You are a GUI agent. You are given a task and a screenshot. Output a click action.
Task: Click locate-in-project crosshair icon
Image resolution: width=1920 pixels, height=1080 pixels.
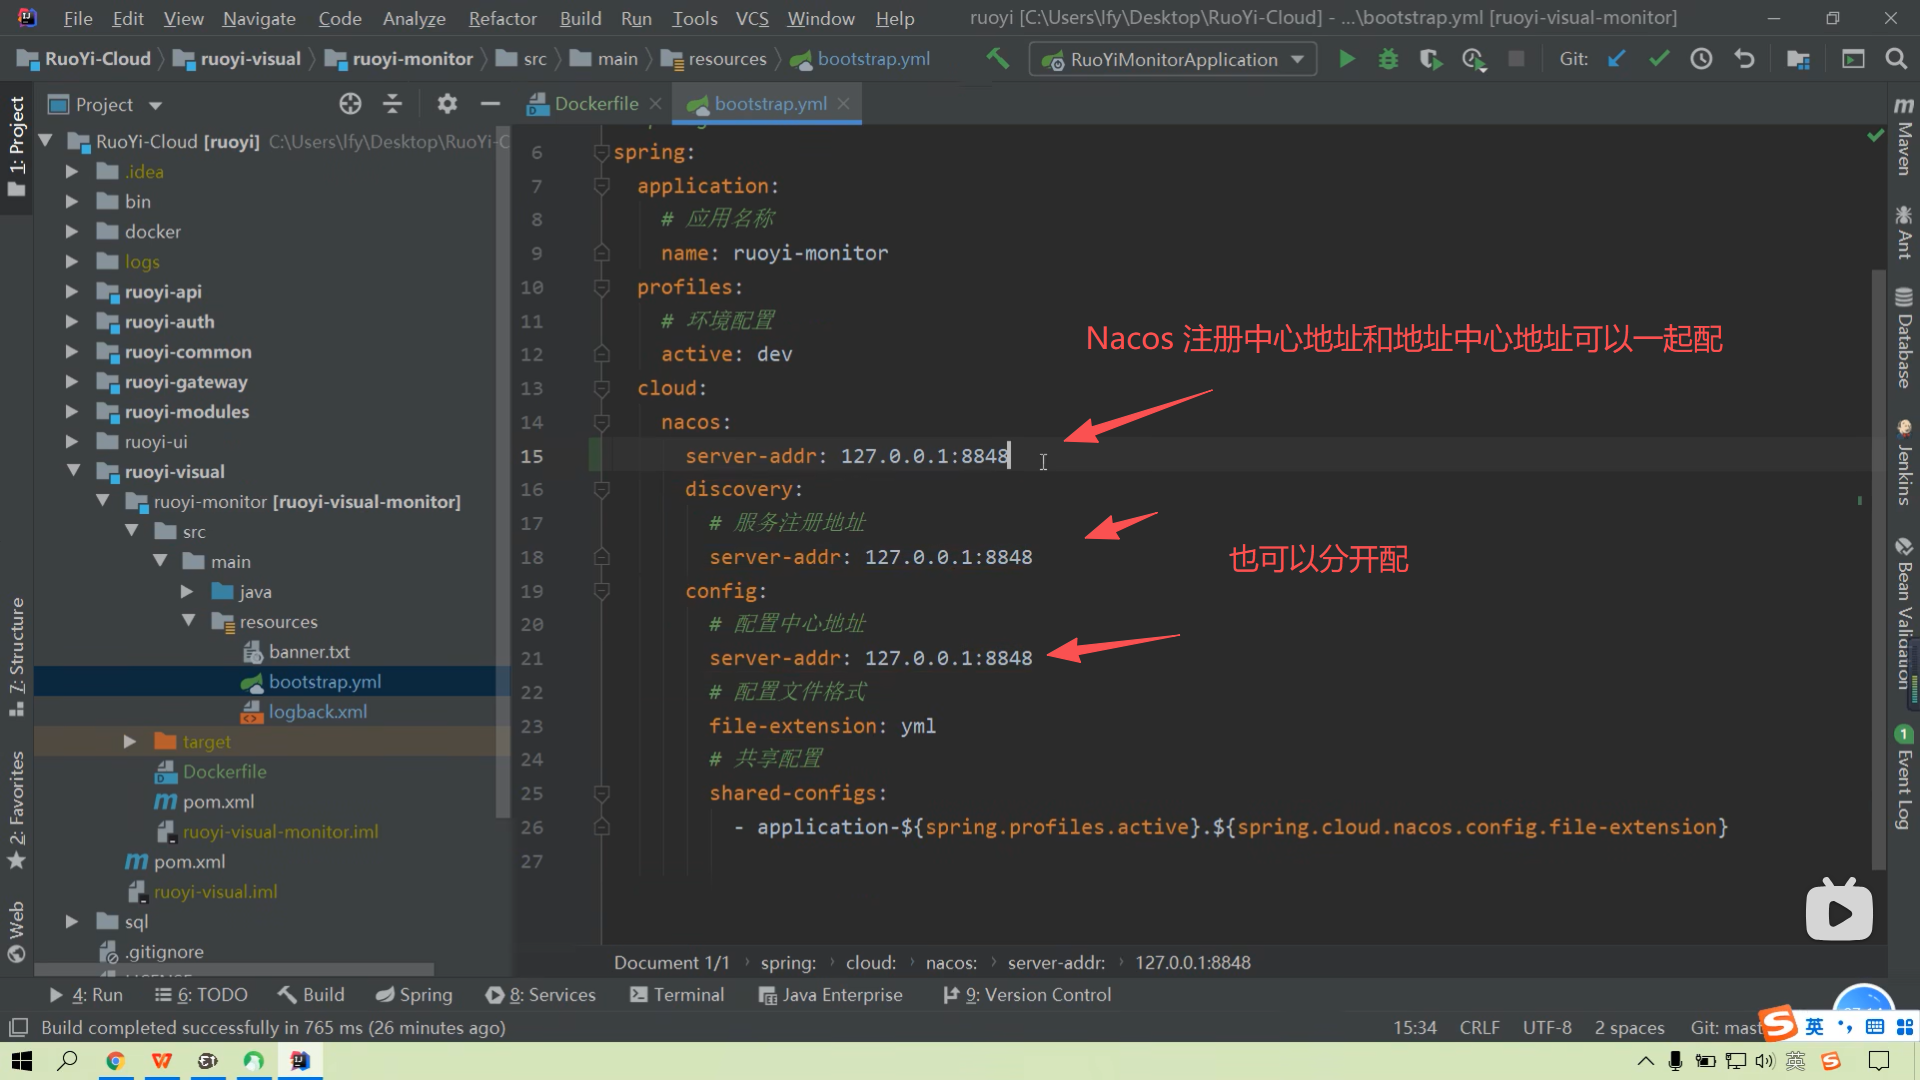pos(350,103)
